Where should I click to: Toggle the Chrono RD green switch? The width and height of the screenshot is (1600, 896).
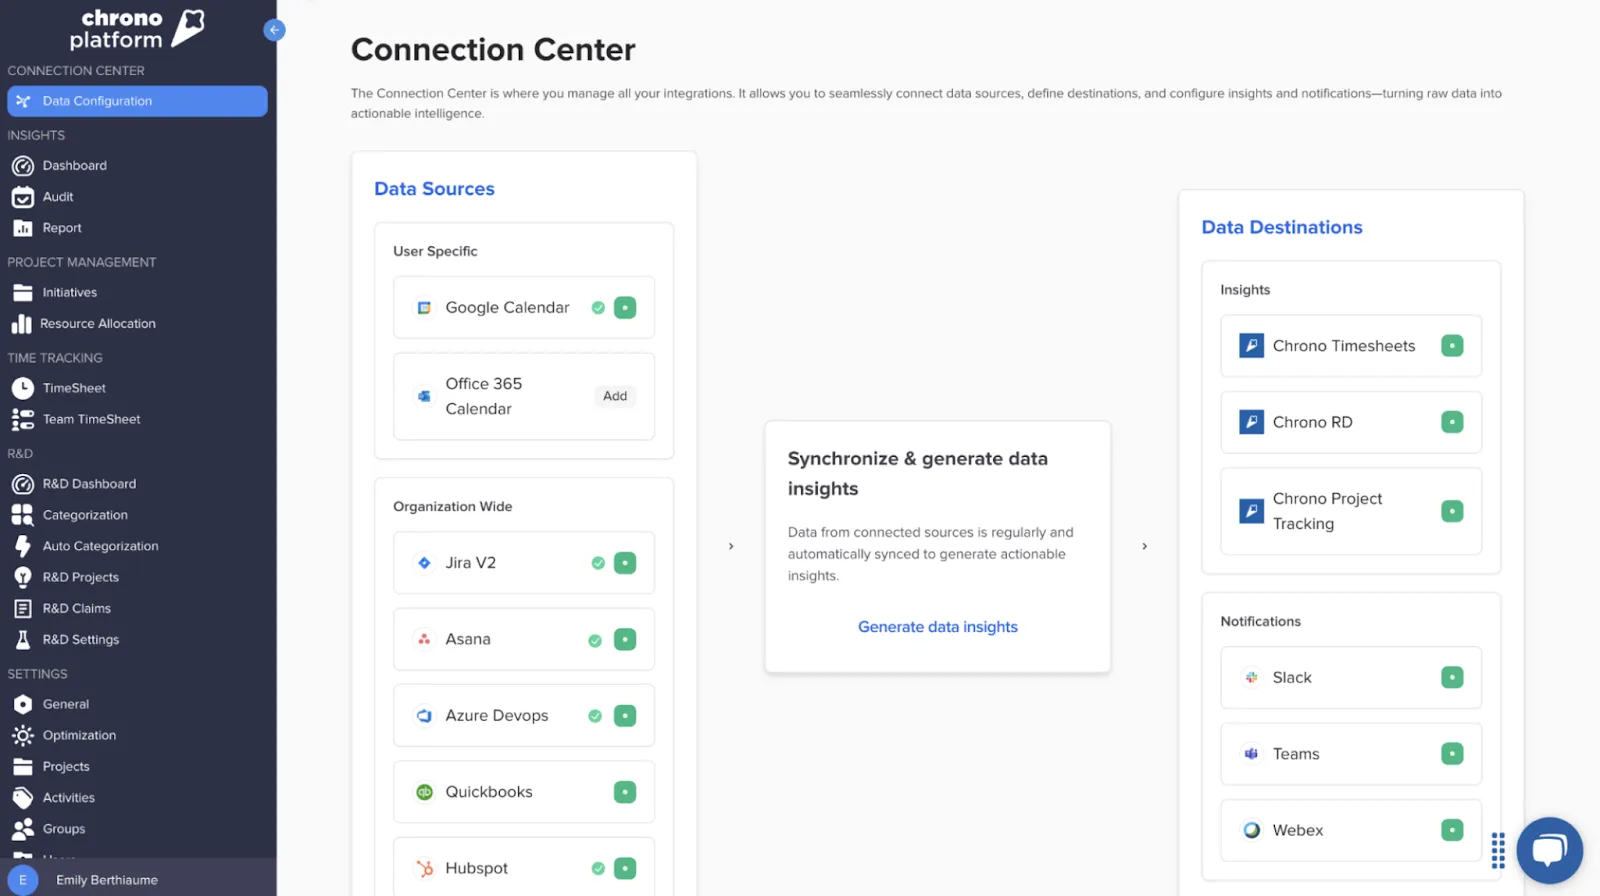pos(1452,422)
